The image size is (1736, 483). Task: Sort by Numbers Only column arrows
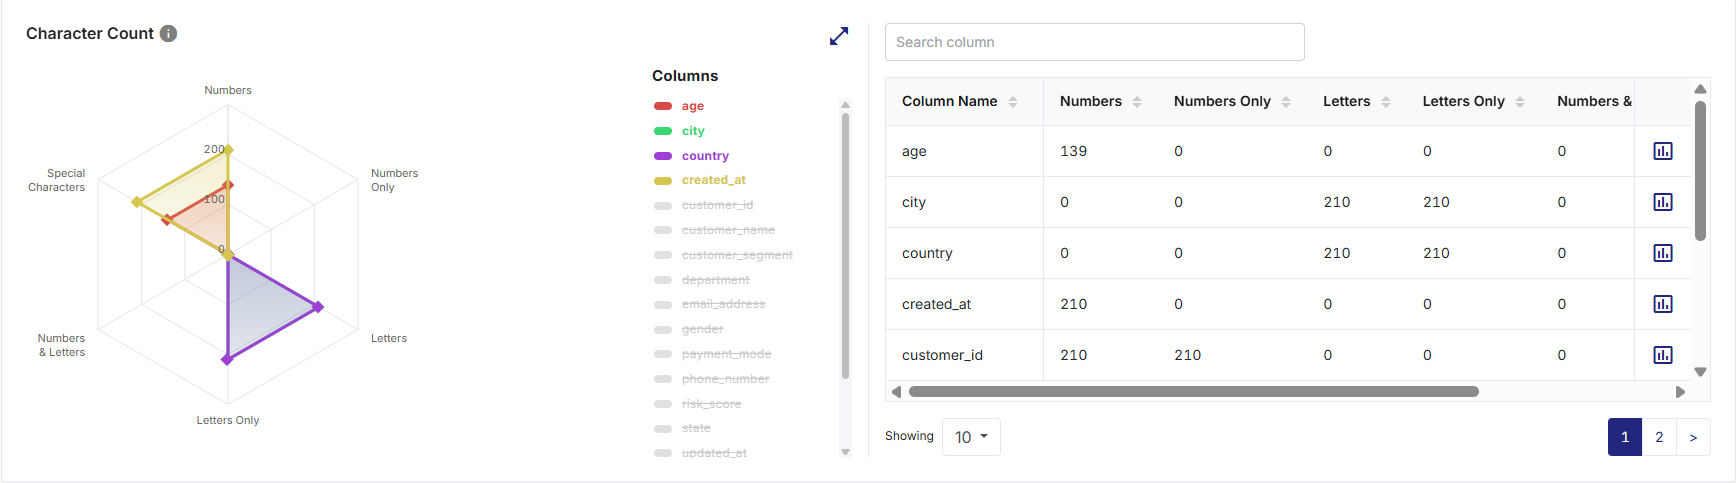click(x=1286, y=102)
